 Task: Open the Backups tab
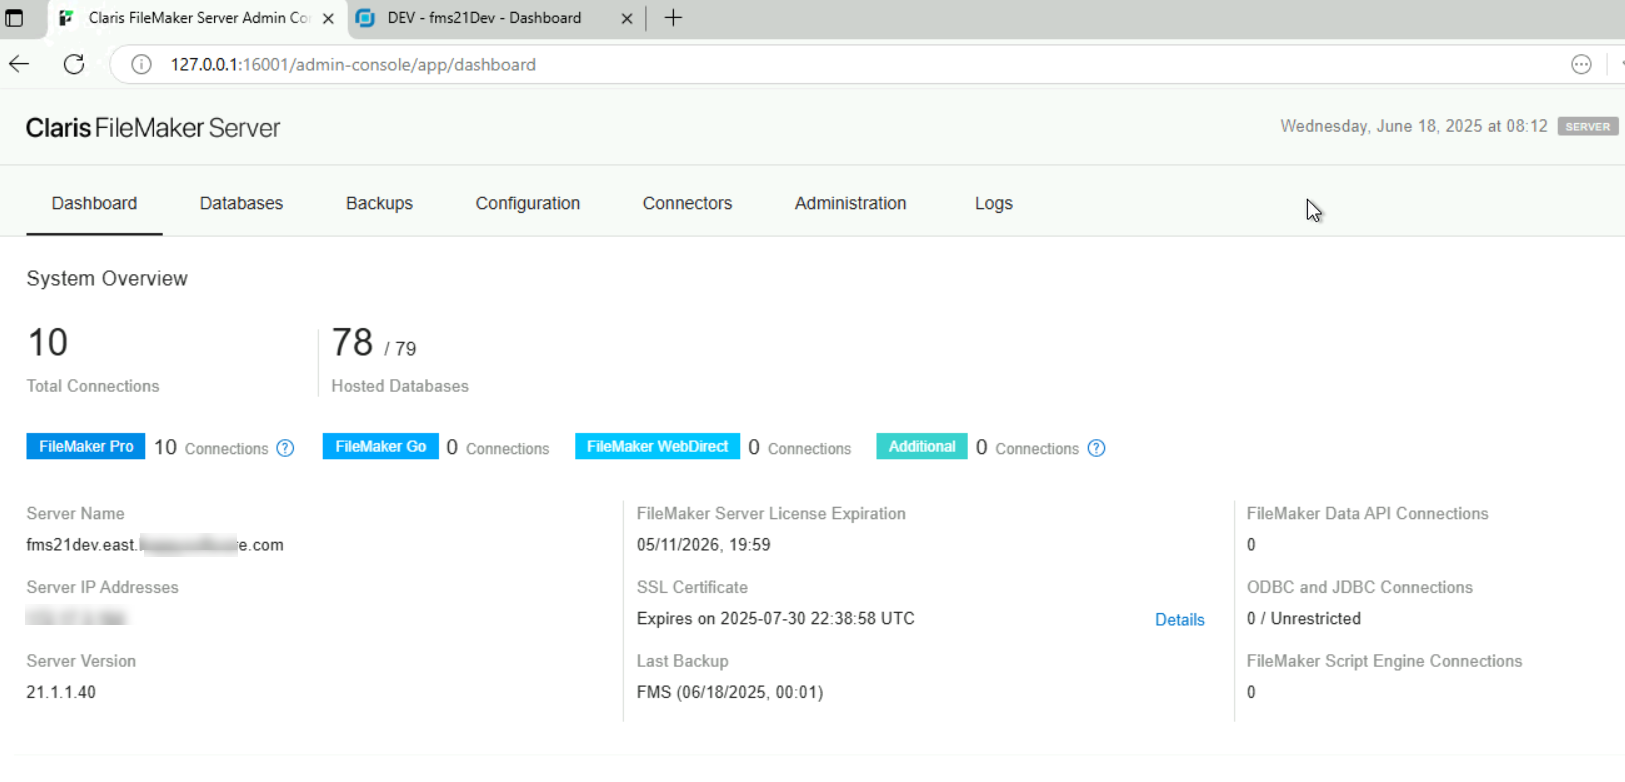pos(379,203)
